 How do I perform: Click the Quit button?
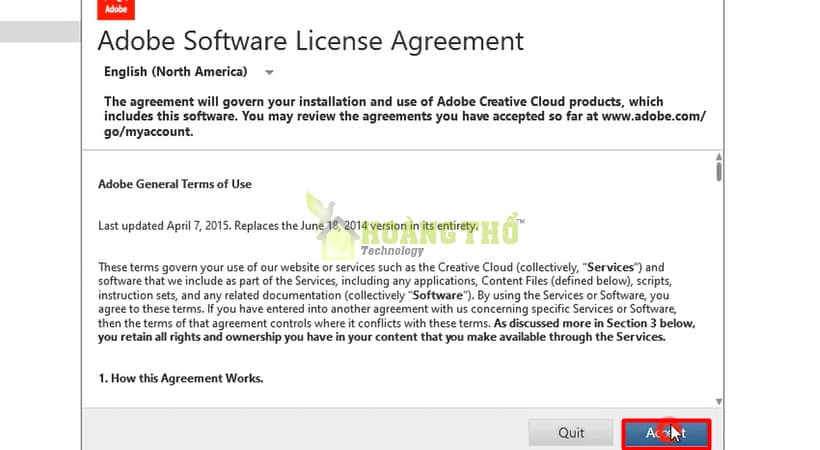[571, 433]
